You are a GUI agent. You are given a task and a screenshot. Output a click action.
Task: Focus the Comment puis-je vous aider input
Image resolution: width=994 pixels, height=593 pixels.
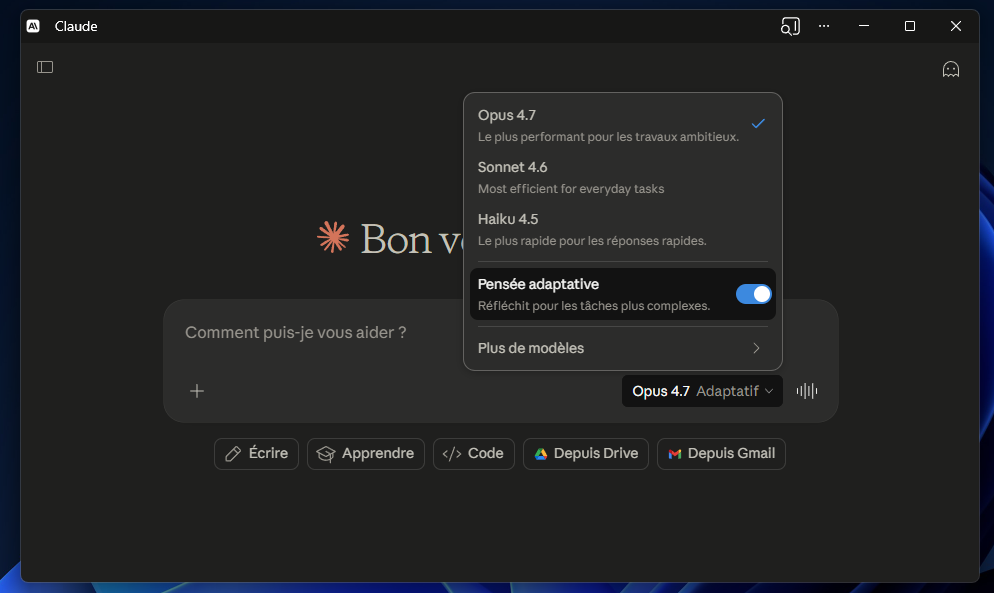pos(400,333)
